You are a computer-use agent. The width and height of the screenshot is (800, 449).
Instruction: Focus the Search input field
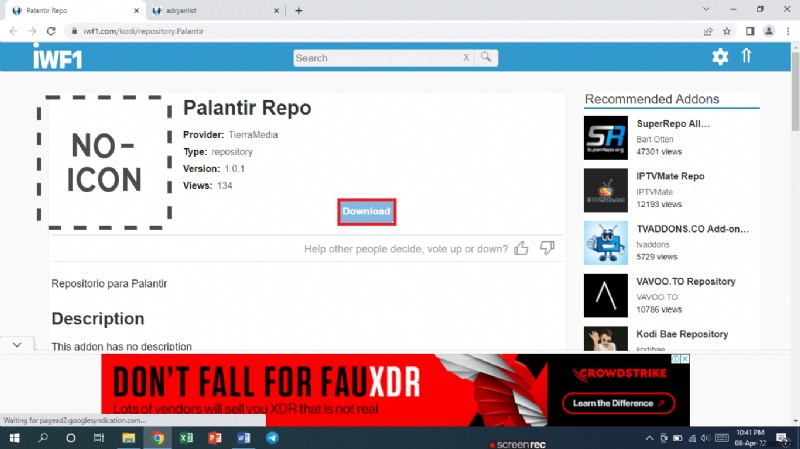377,58
